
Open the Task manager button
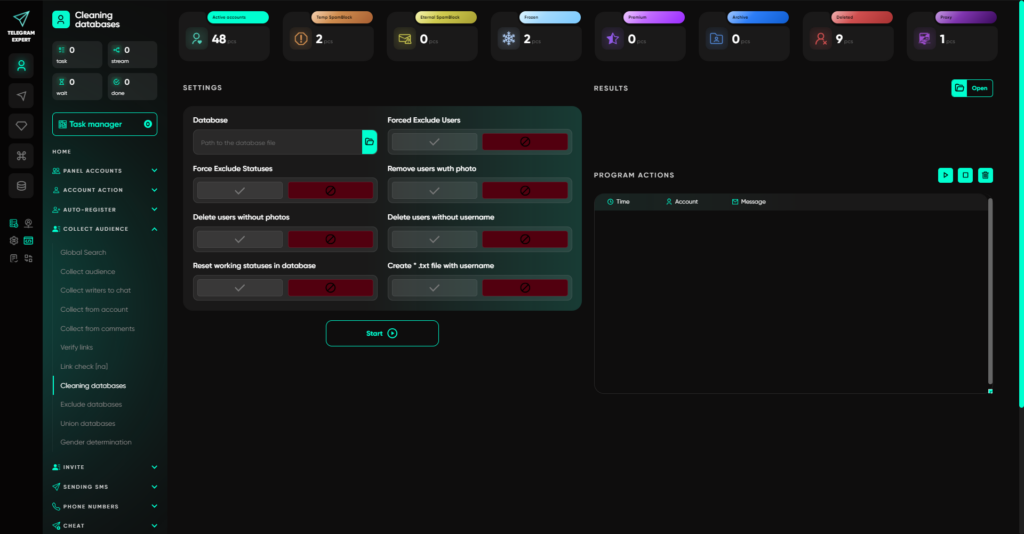(104, 124)
